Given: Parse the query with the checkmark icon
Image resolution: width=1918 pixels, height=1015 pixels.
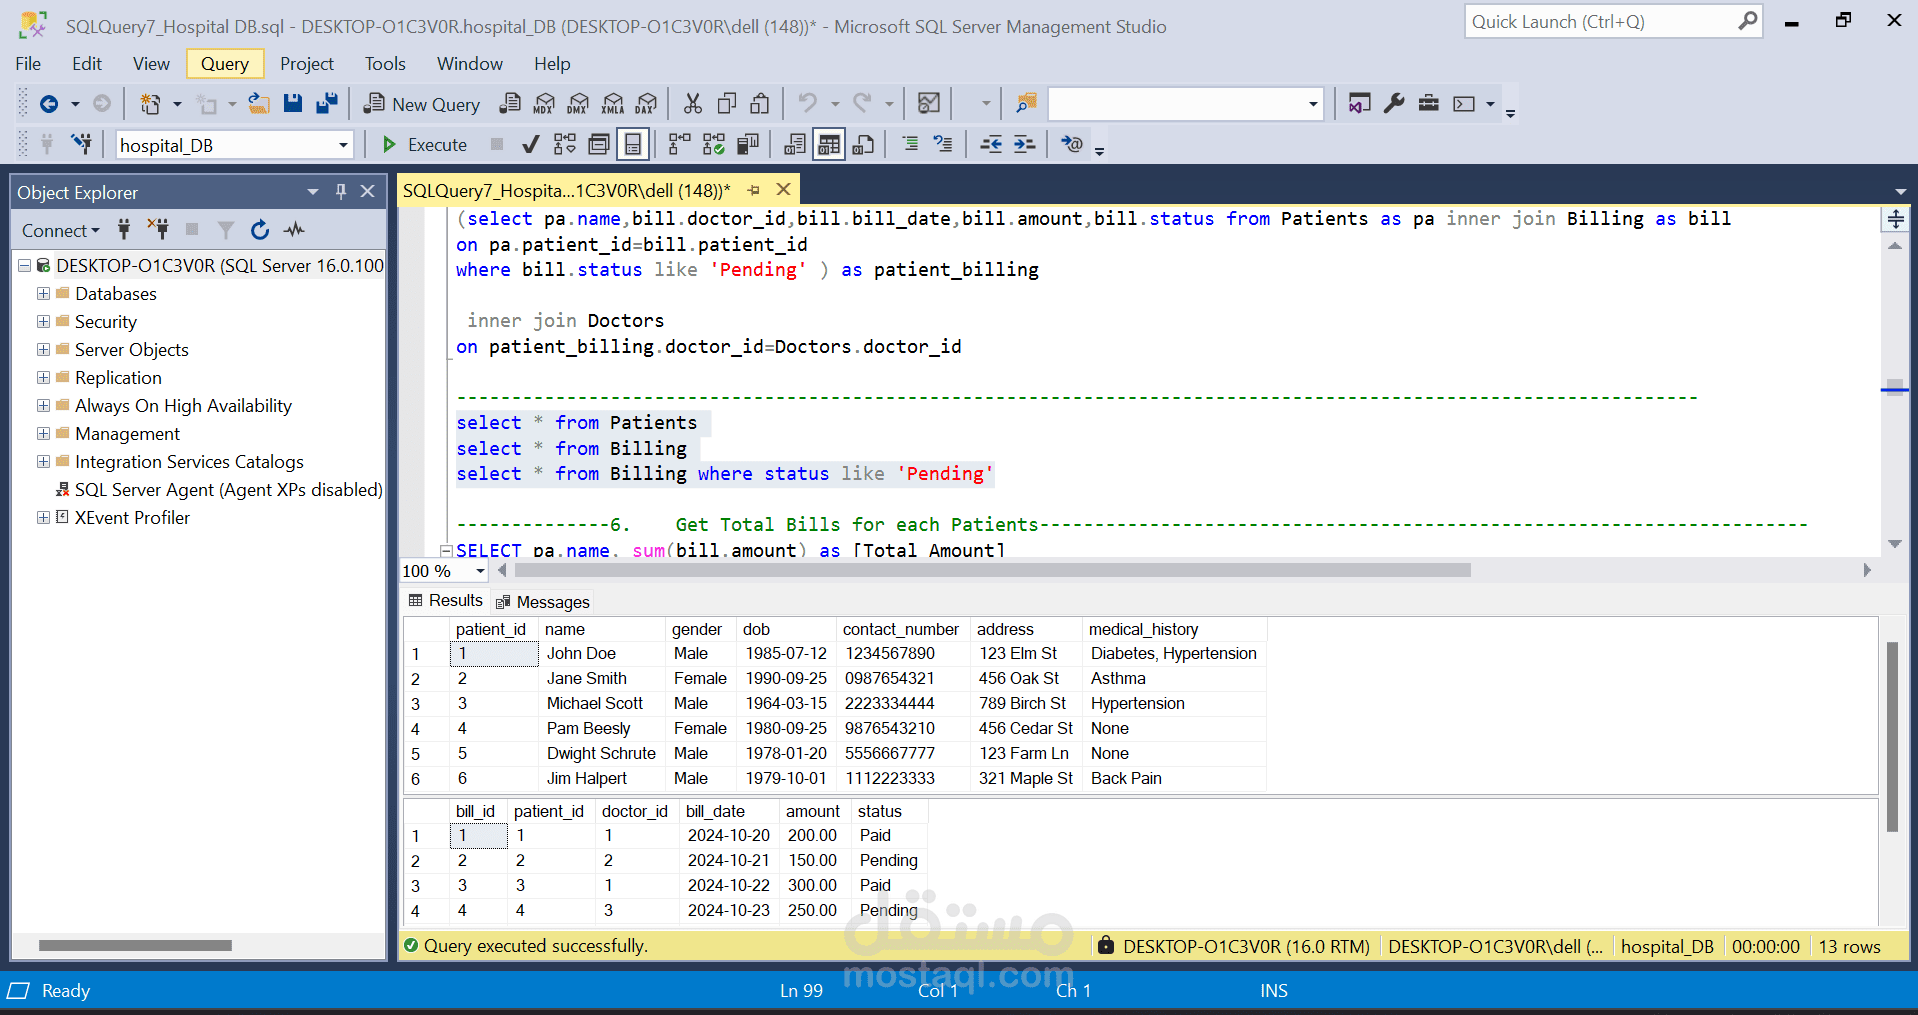Looking at the screenshot, I should coord(531,145).
